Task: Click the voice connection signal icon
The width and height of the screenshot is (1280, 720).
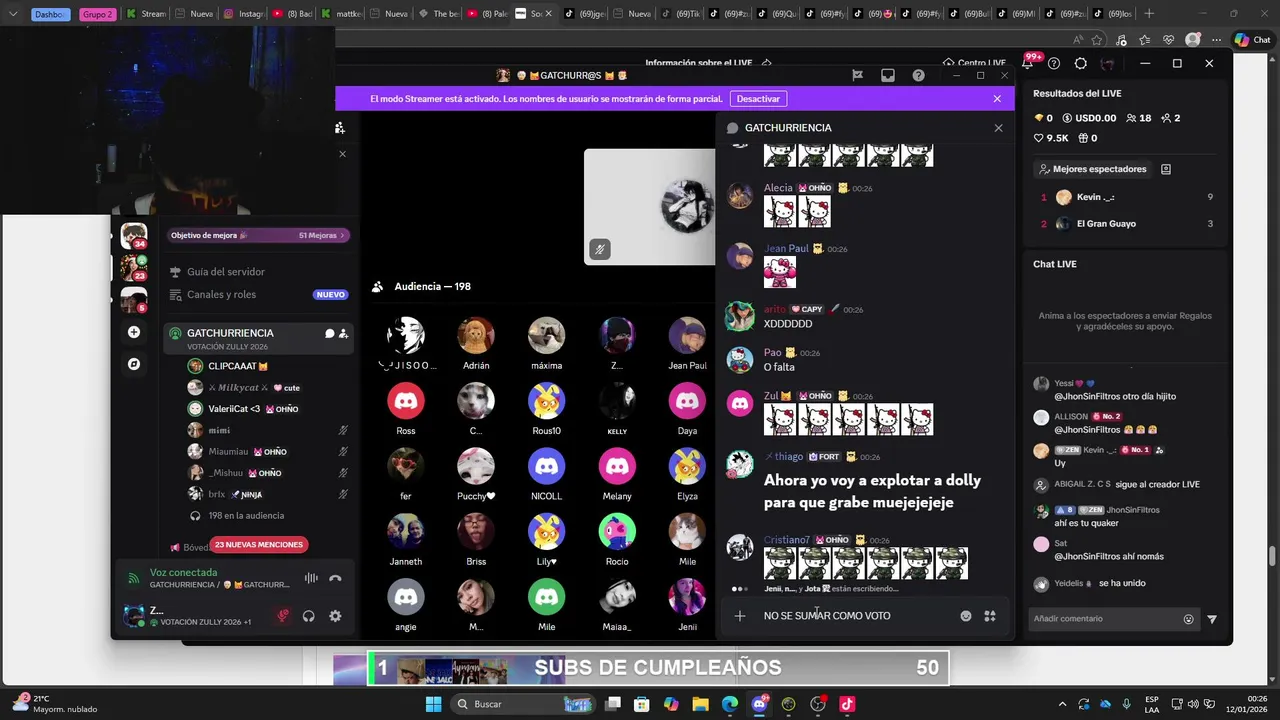Action: [x=133, y=578]
